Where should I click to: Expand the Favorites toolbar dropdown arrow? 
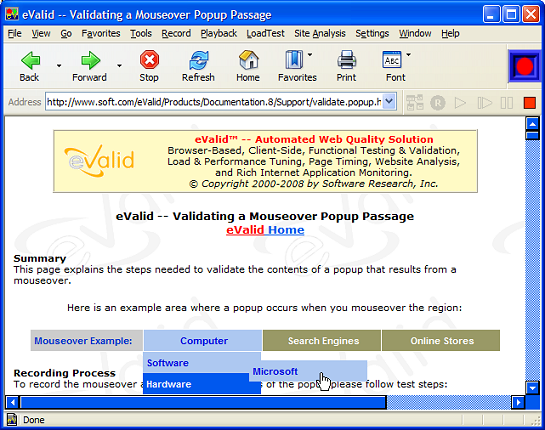pos(310,55)
